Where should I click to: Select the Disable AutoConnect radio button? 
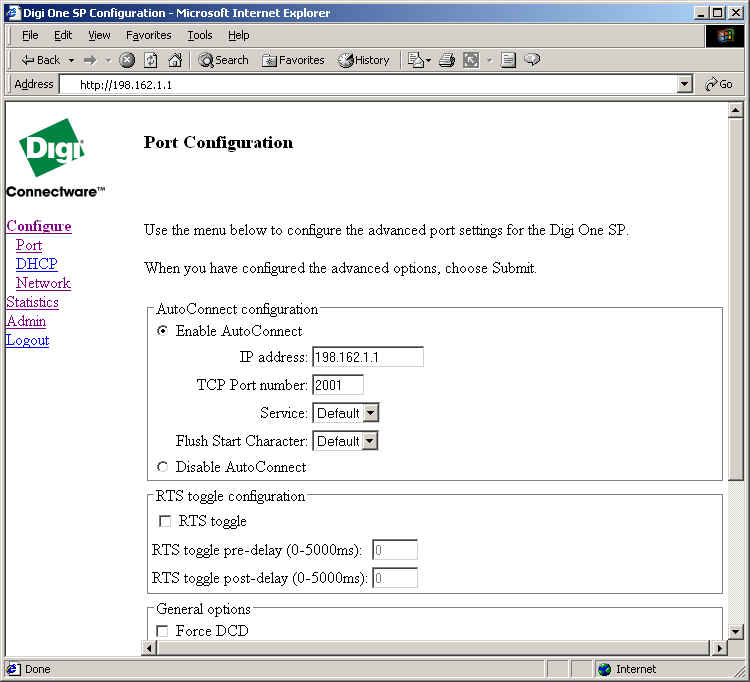coord(163,467)
